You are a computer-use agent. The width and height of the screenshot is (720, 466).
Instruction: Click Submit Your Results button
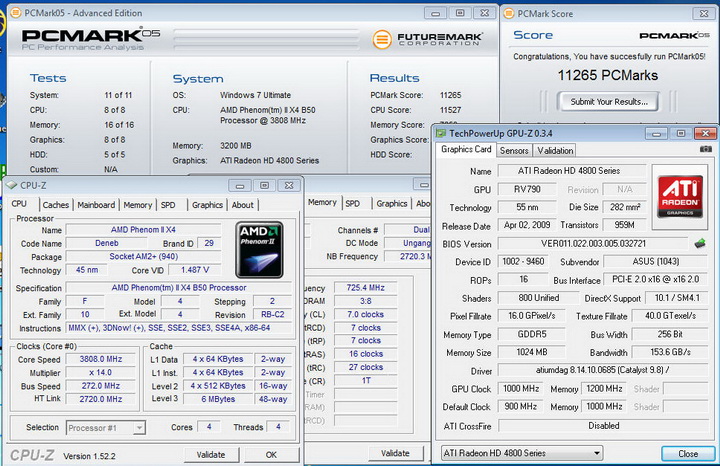(x=609, y=101)
